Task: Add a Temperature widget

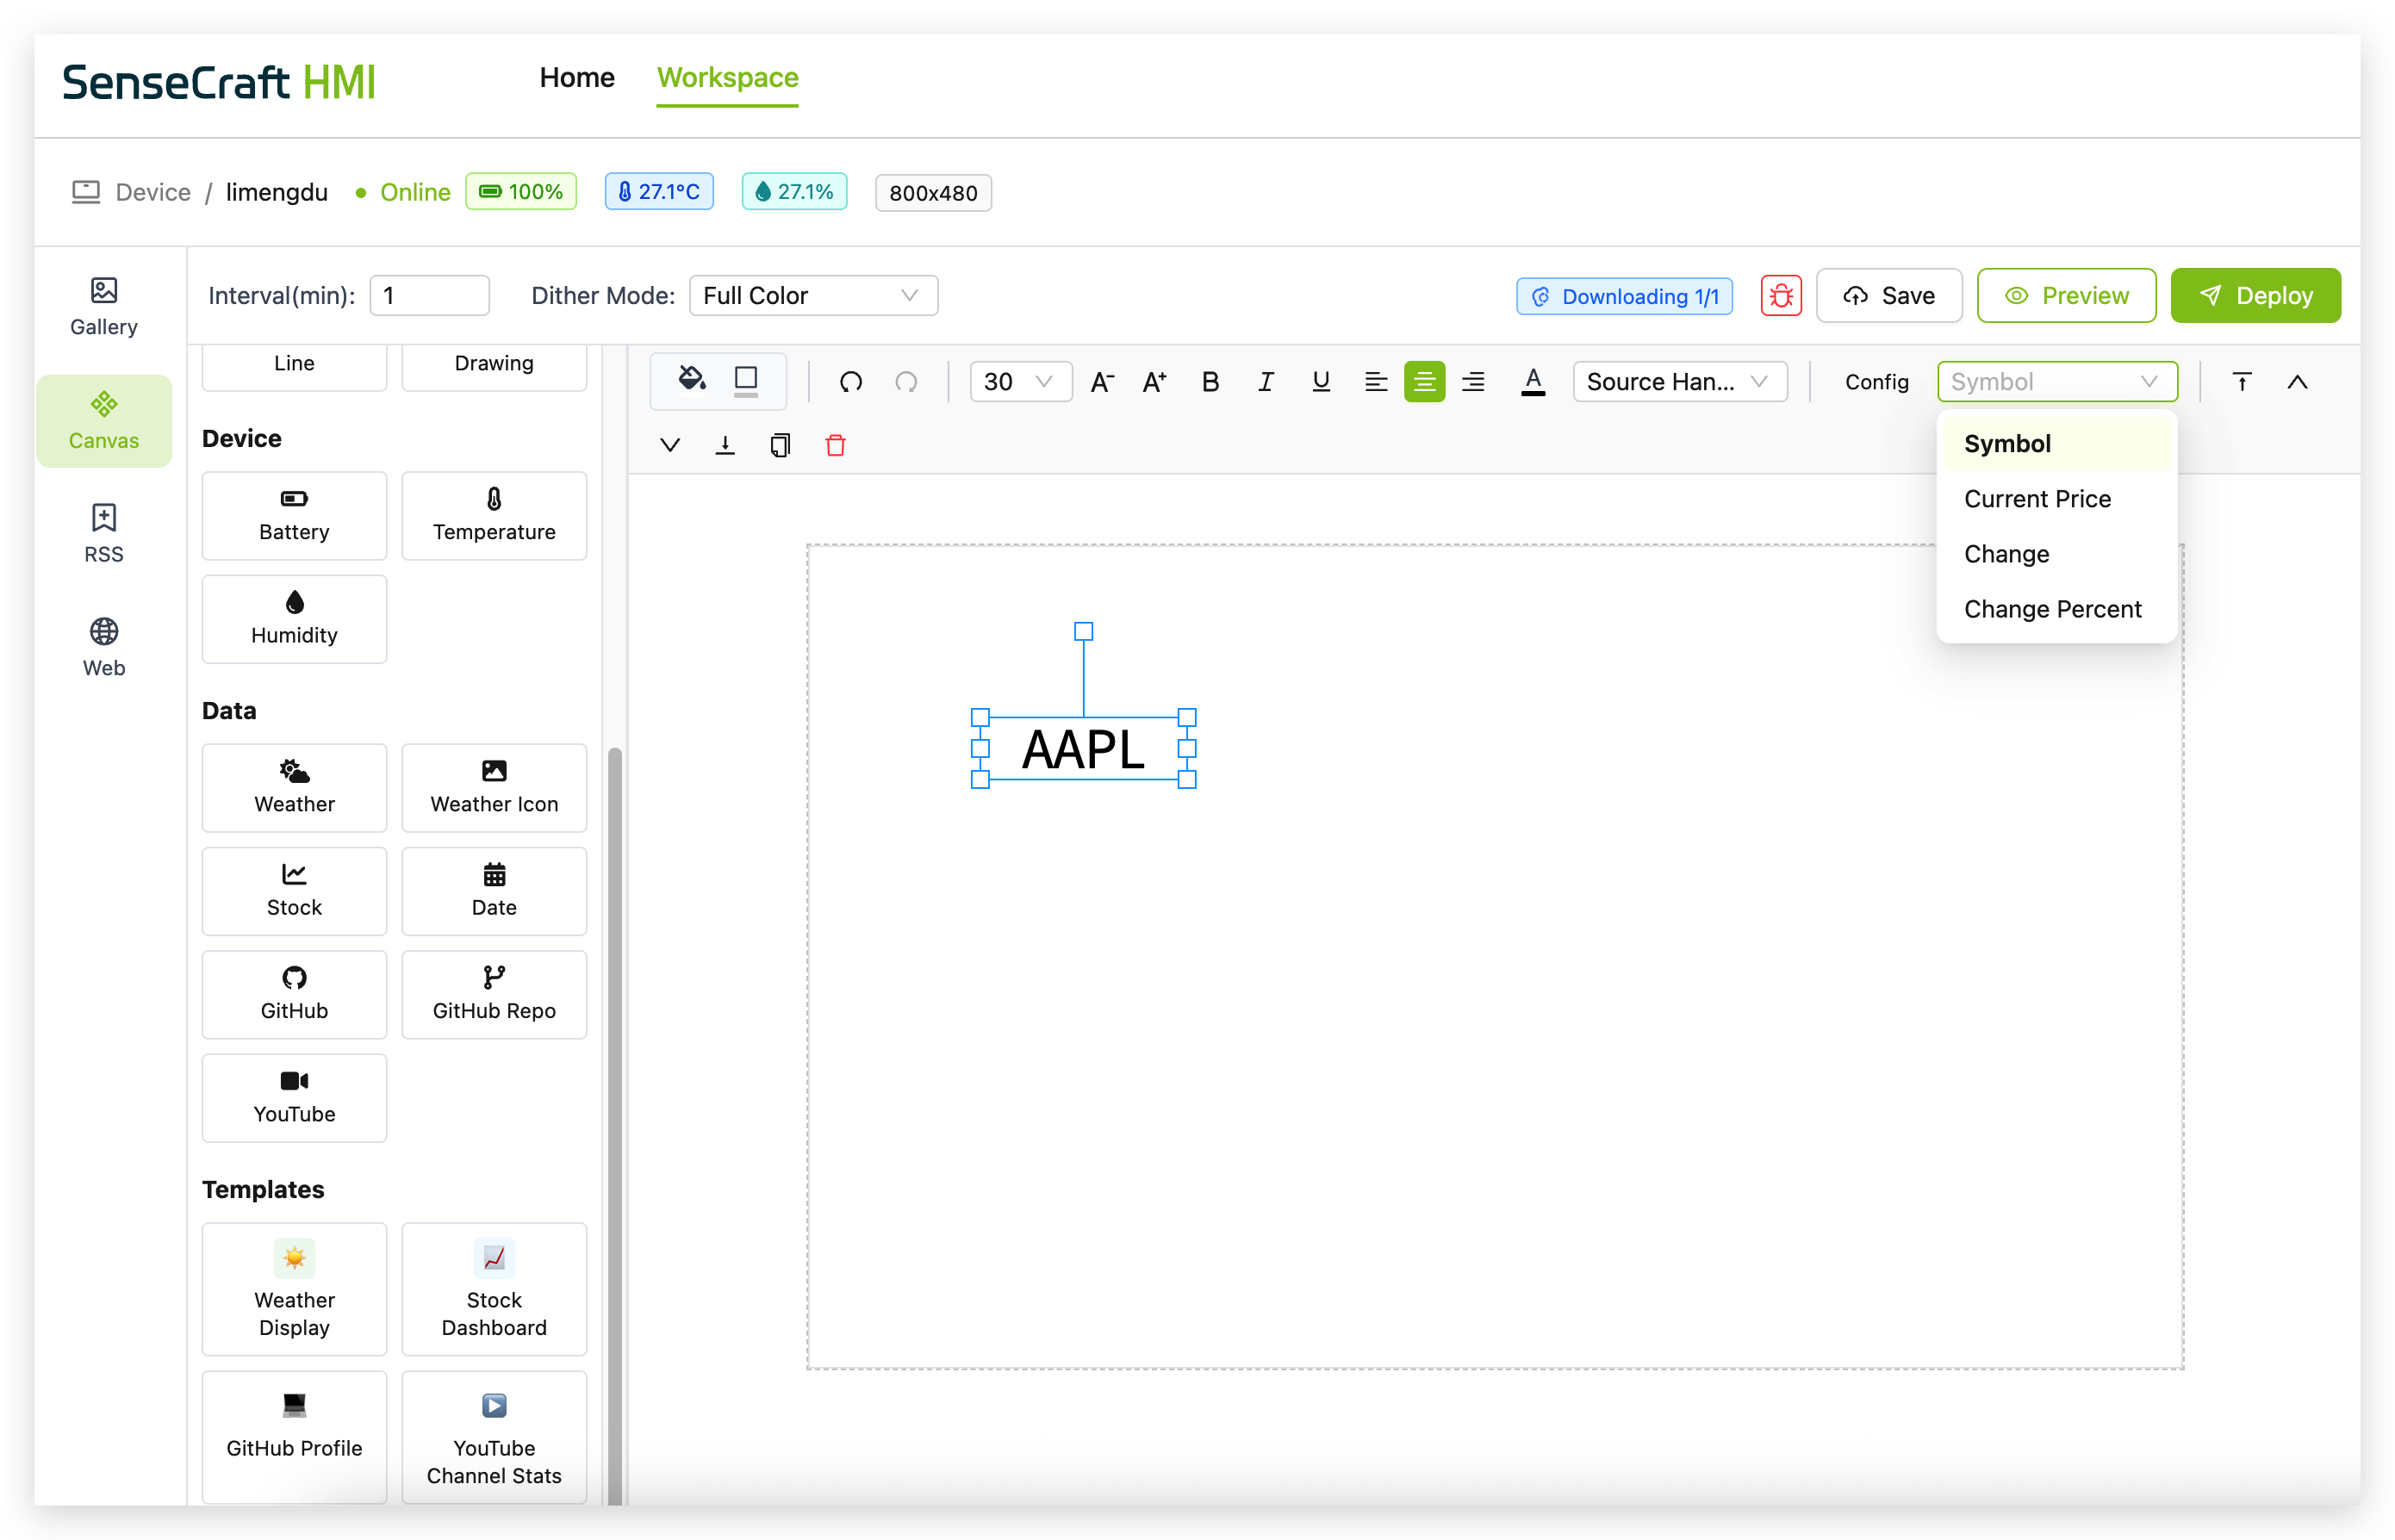Action: 494,516
